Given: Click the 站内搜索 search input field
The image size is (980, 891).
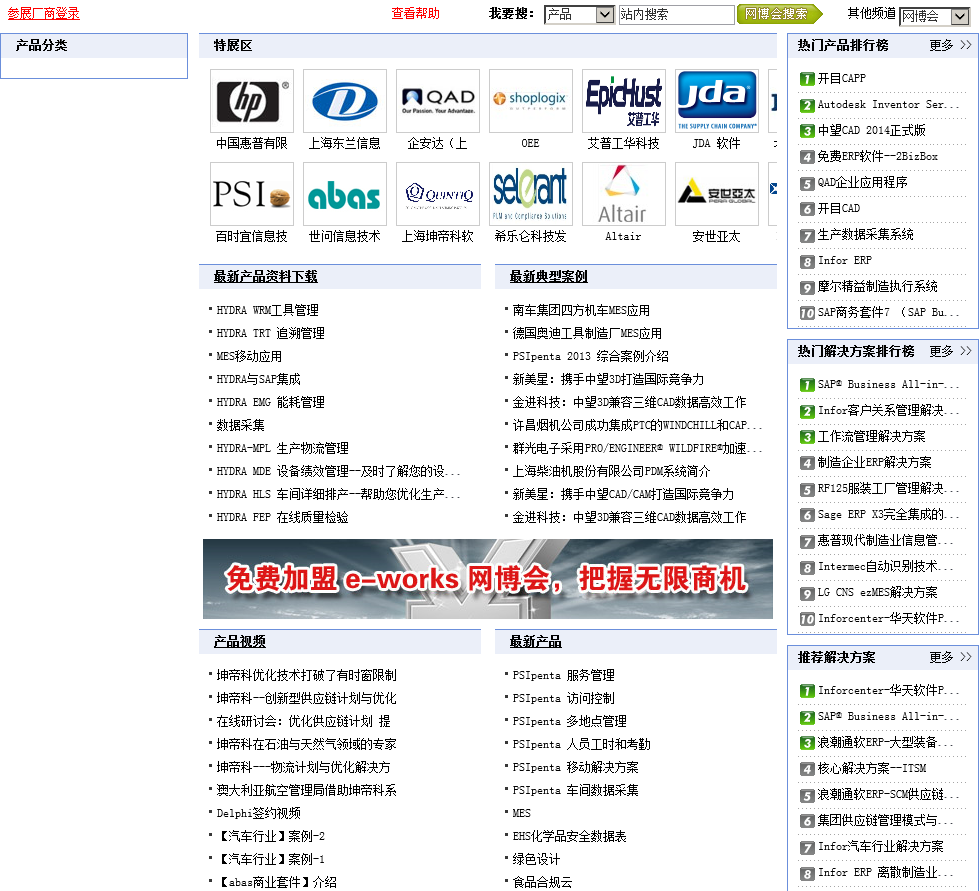Looking at the screenshot, I should pyautogui.click(x=676, y=14).
